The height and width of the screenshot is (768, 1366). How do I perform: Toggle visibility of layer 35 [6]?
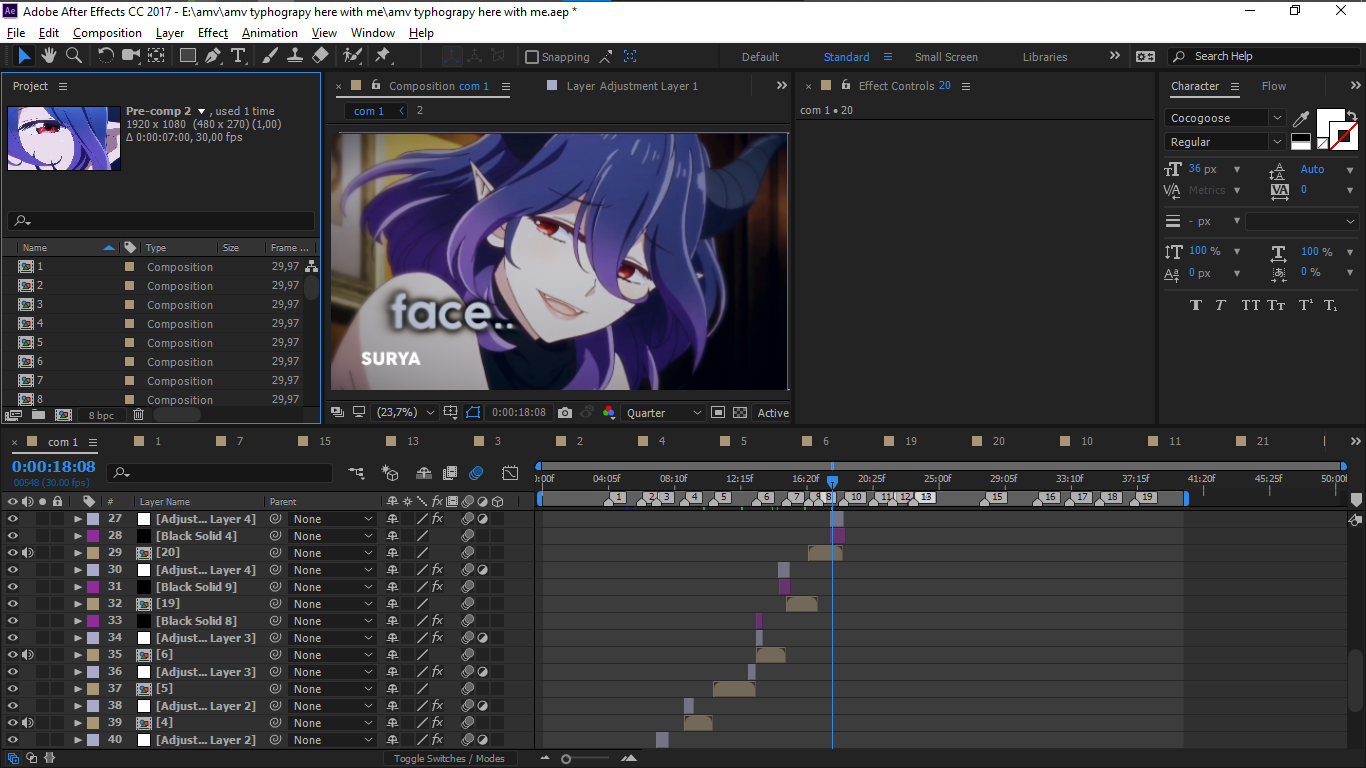coord(13,655)
